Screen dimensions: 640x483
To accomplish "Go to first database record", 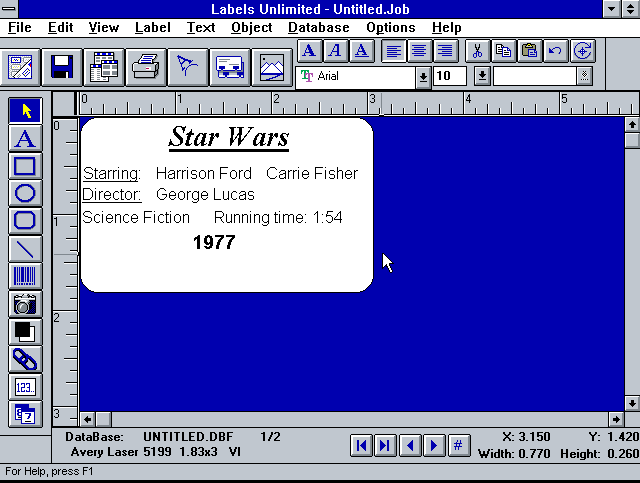I will (x=361, y=445).
